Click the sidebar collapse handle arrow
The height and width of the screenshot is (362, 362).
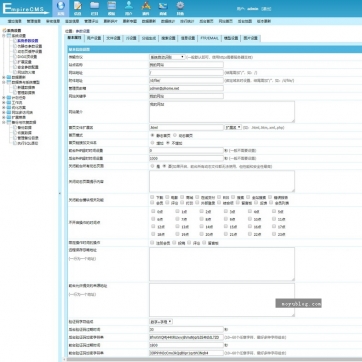coord(60,193)
